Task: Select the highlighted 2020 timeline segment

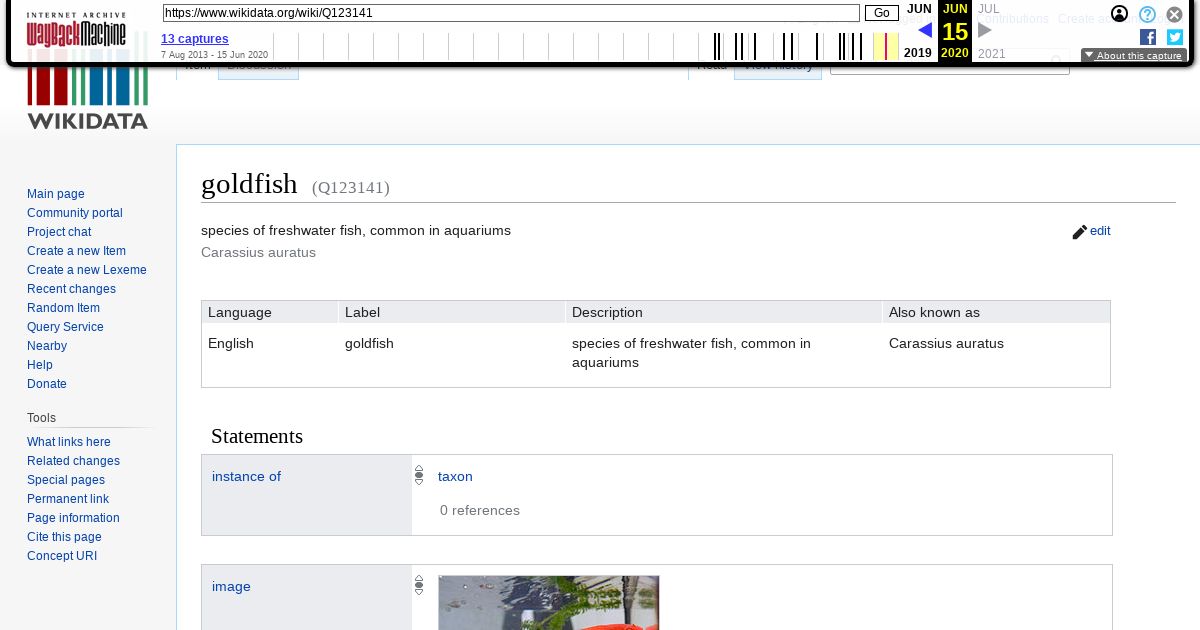Action: [x=885, y=46]
